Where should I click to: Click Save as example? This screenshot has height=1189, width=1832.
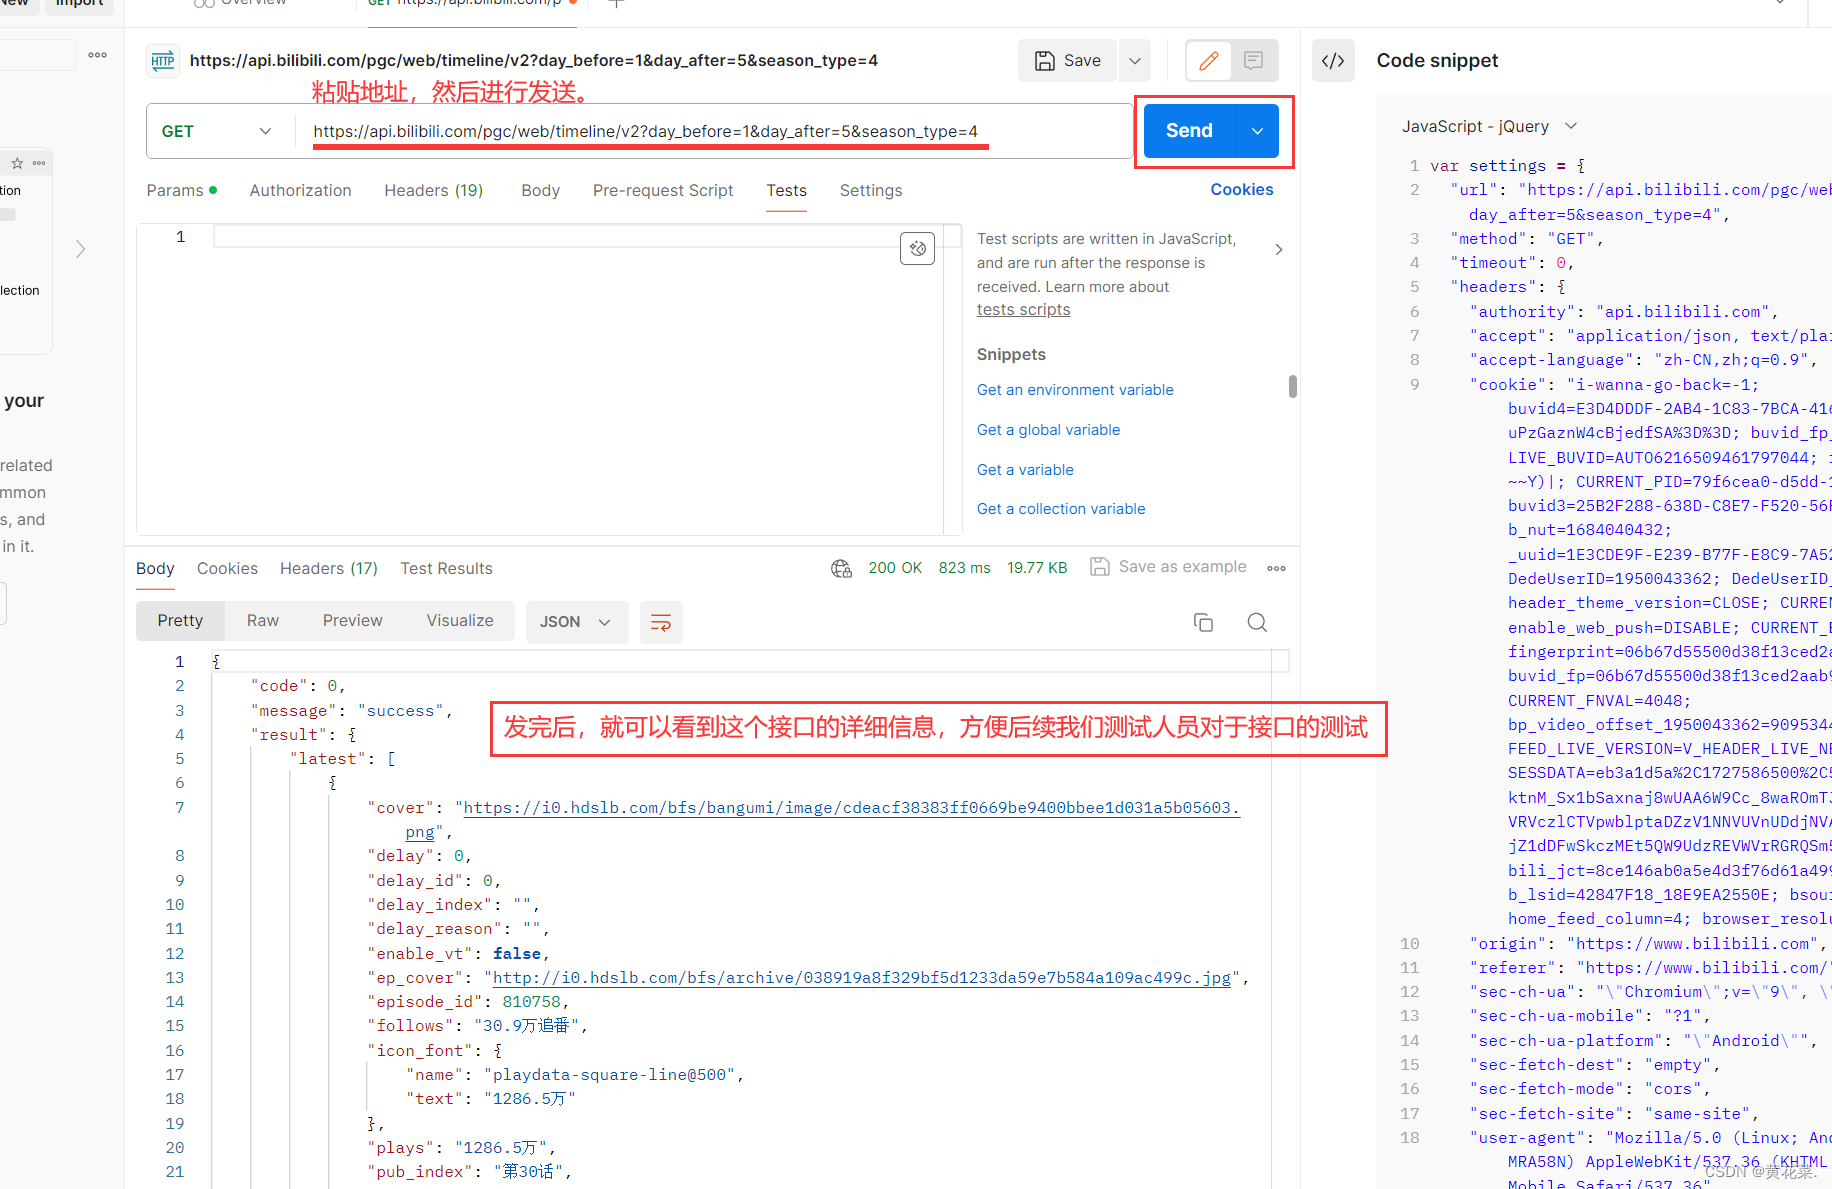(1168, 566)
